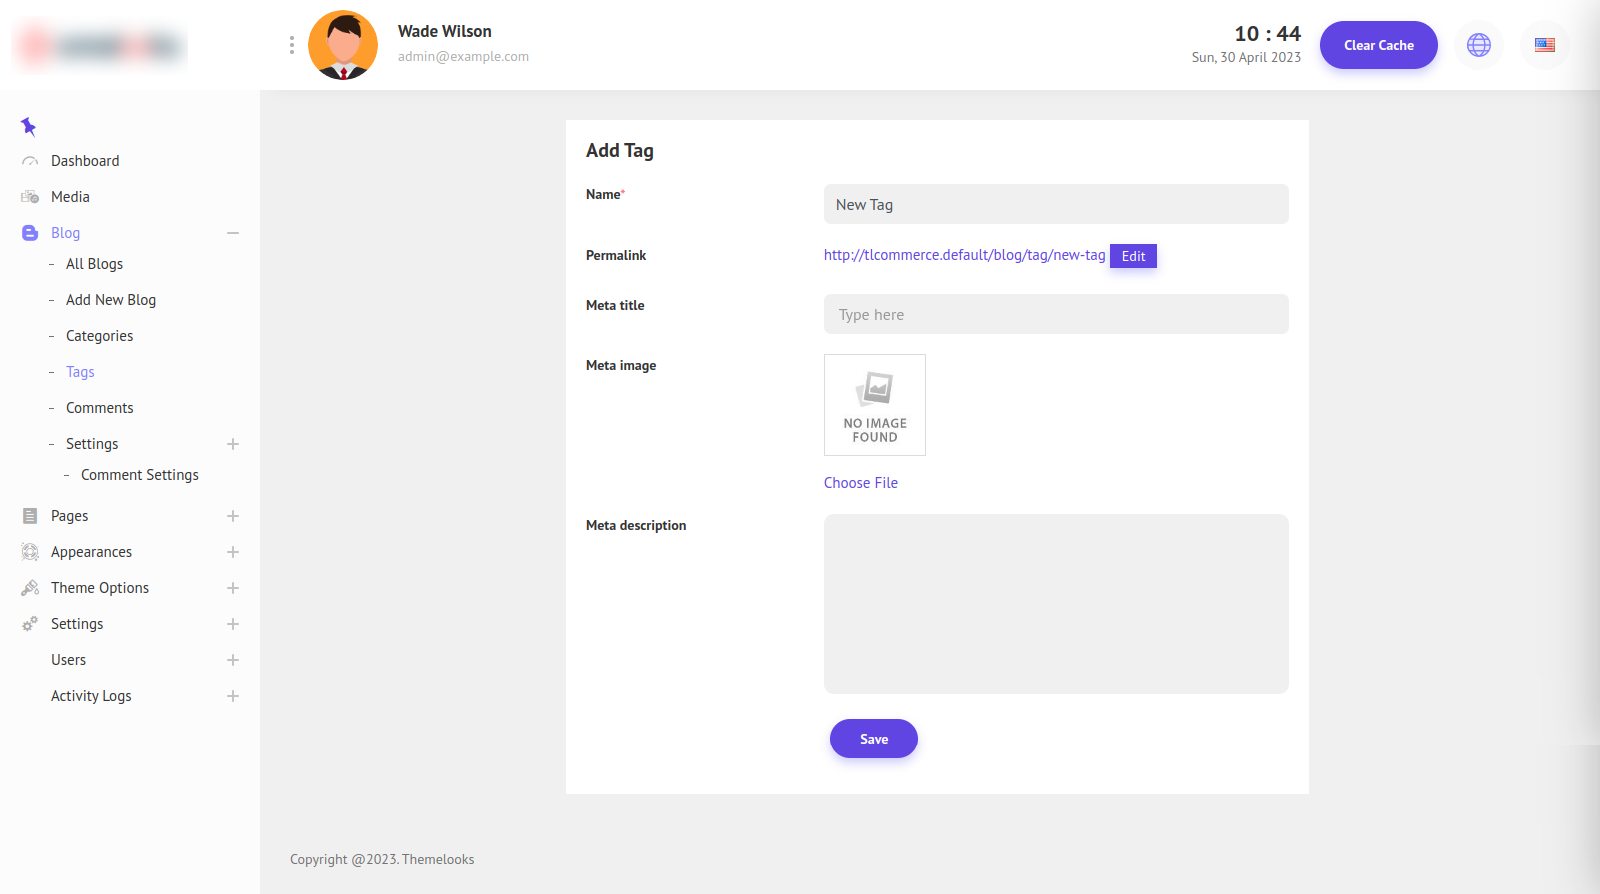Click the globe icon in the header
This screenshot has width=1600, height=894.
click(1478, 45)
